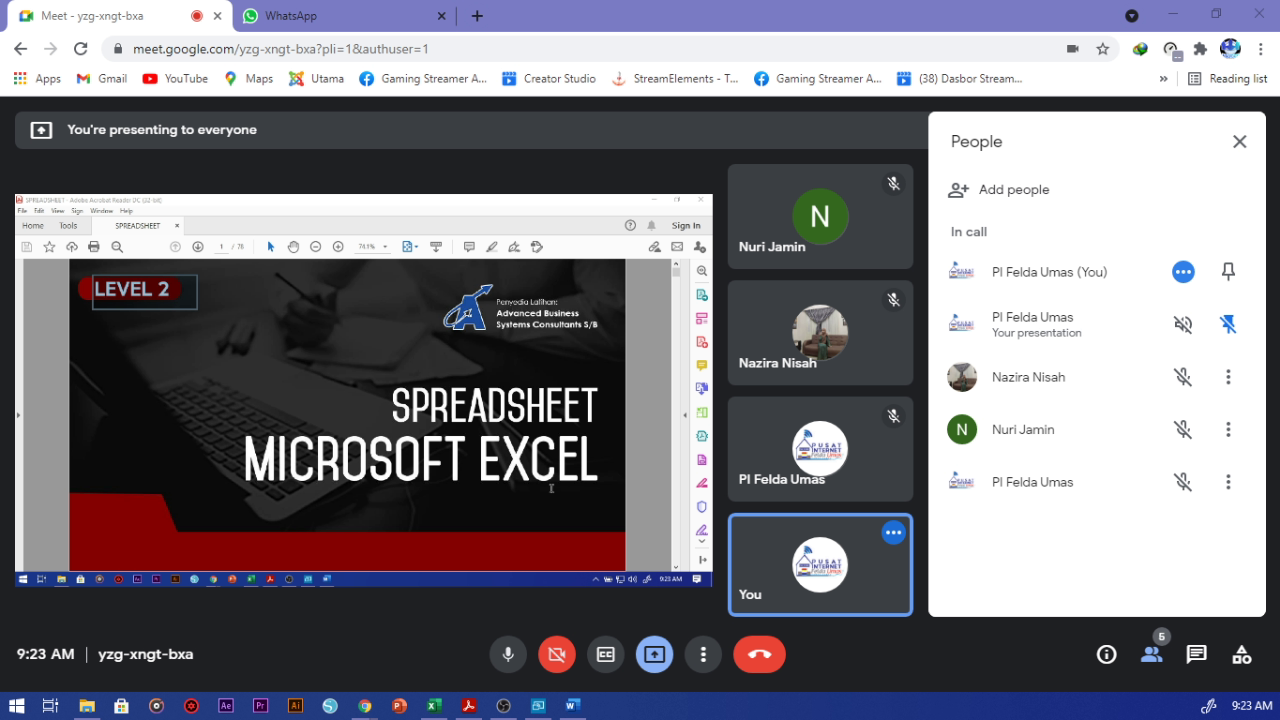Viewport: 1280px width, 720px height.
Task: Open more options for Nazira Nisah
Action: click(x=1228, y=377)
